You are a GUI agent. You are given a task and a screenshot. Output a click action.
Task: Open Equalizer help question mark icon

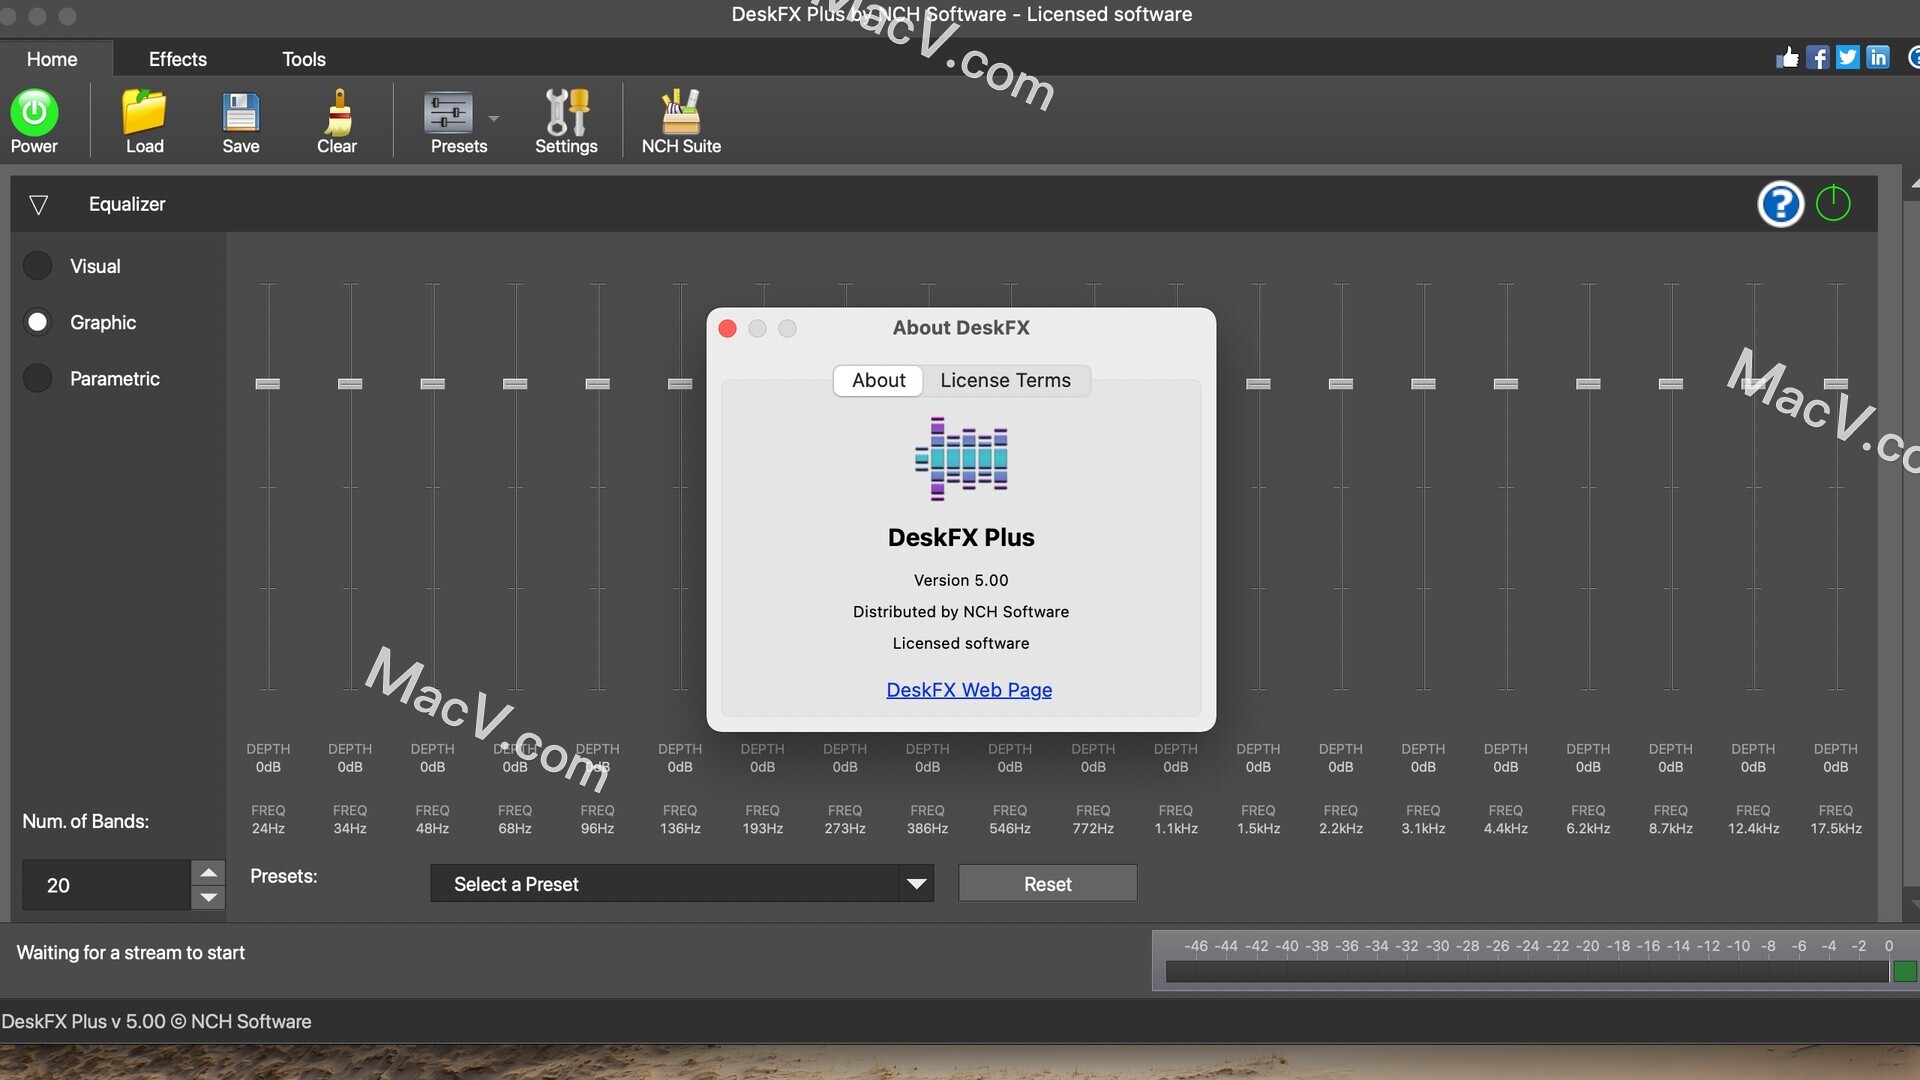(x=1780, y=204)
